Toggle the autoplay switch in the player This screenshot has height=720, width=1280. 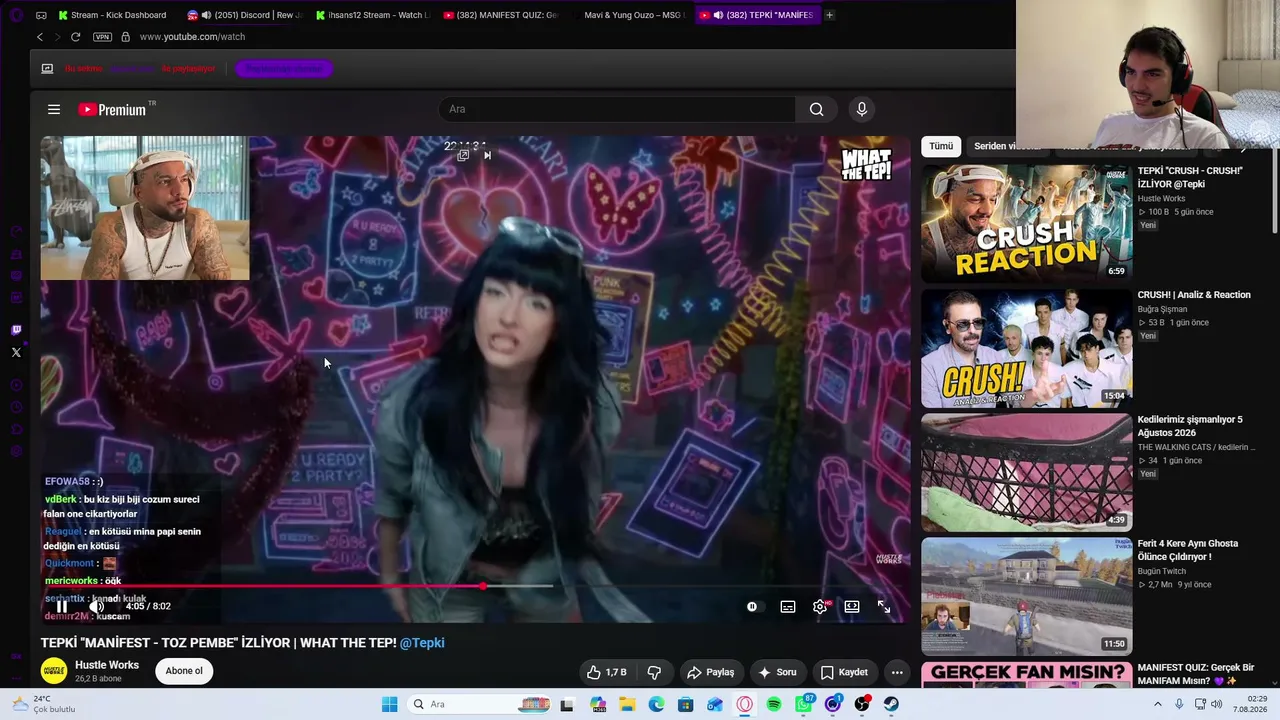(x=752, y=606)
